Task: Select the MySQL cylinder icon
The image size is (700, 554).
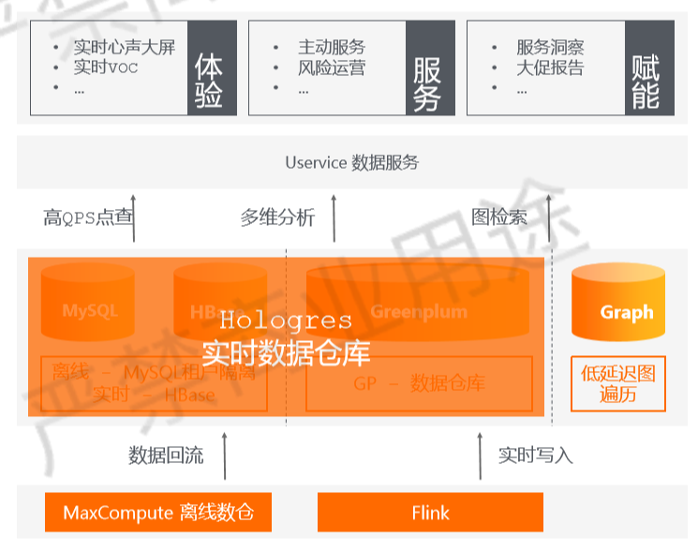Action: [88, 302]
